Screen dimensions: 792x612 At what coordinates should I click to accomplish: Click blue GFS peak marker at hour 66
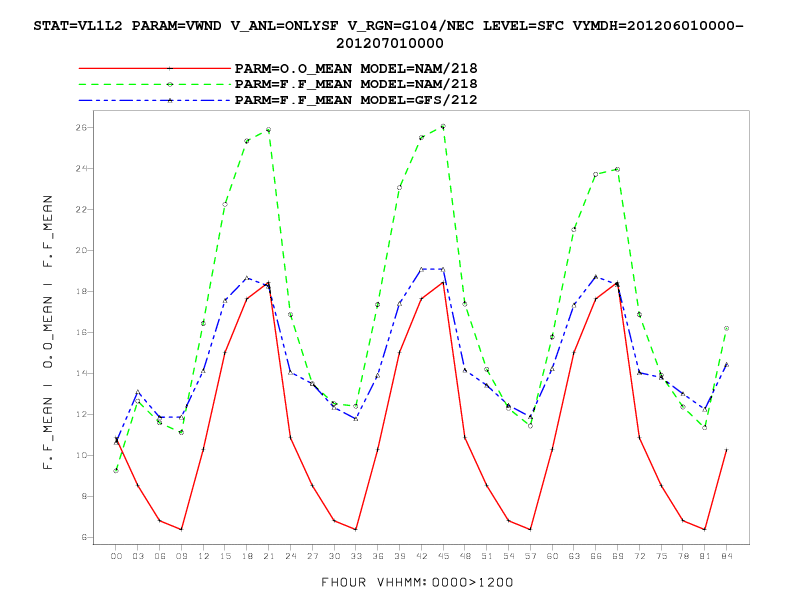click(x=596, y=277)
